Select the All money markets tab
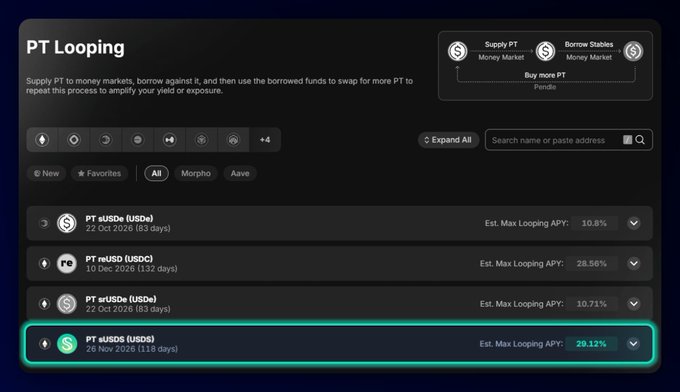 (156, 173)
